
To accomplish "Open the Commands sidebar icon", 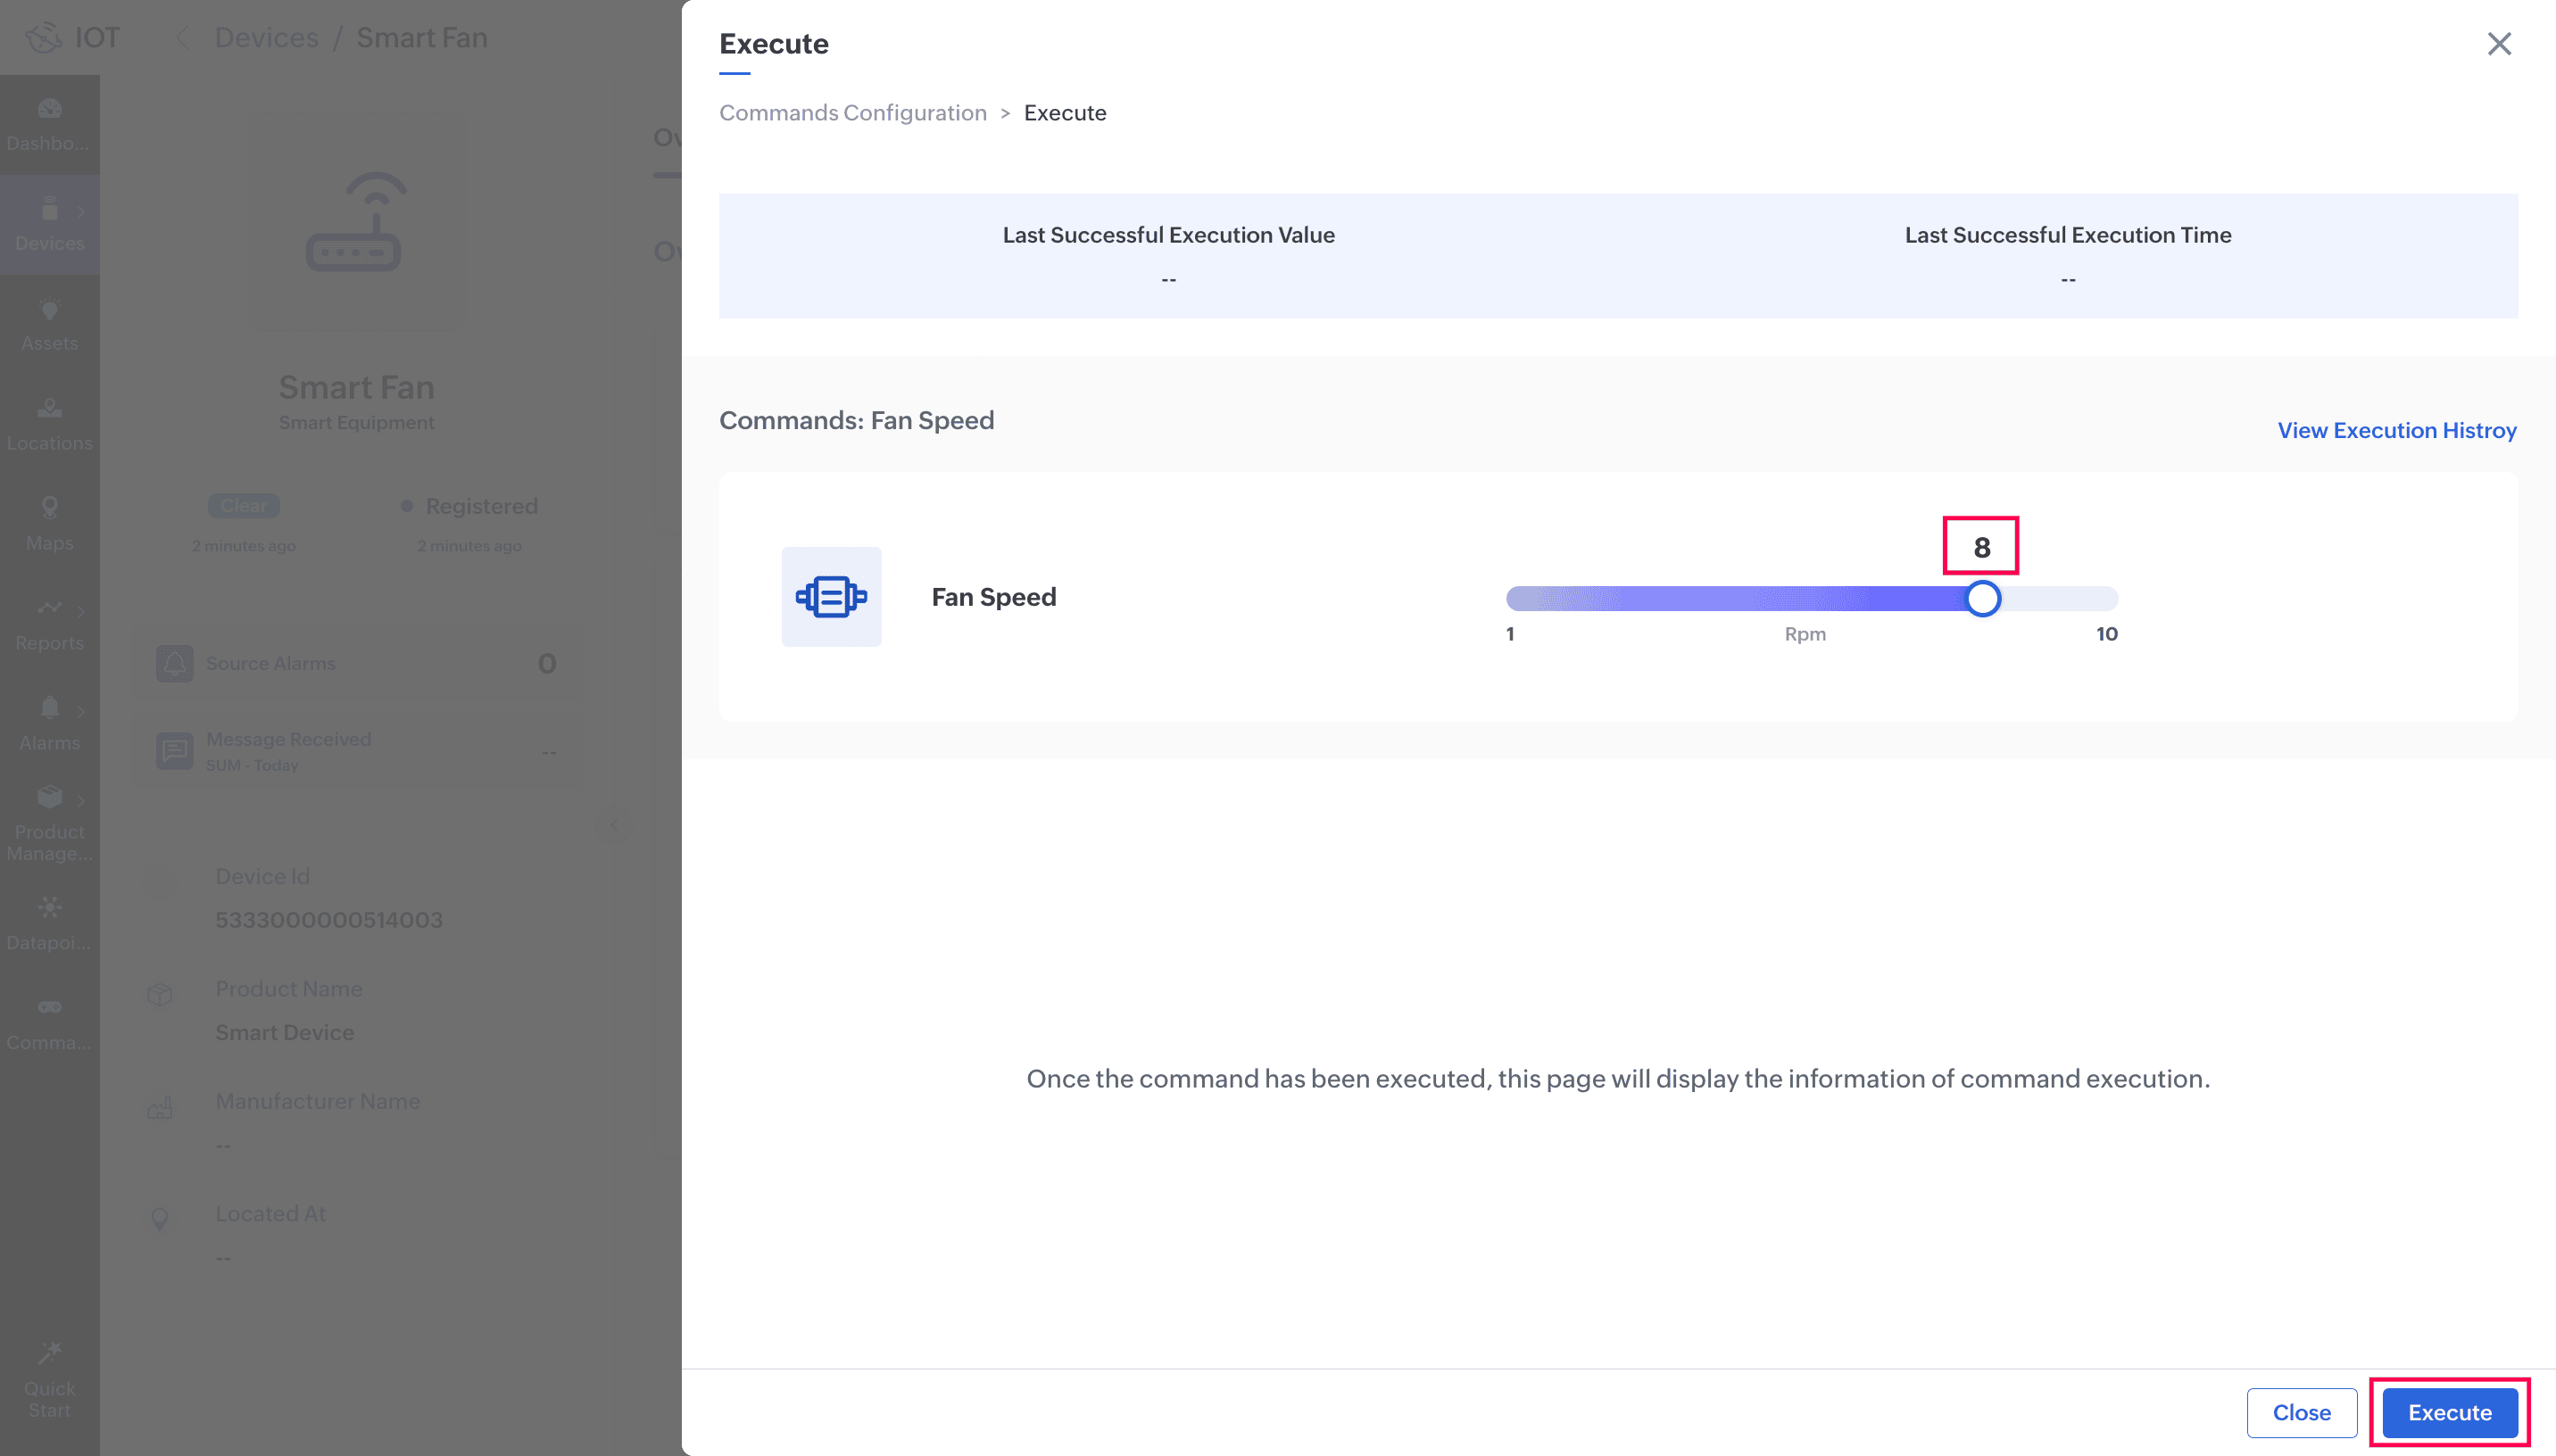I will pos(49,1007).
